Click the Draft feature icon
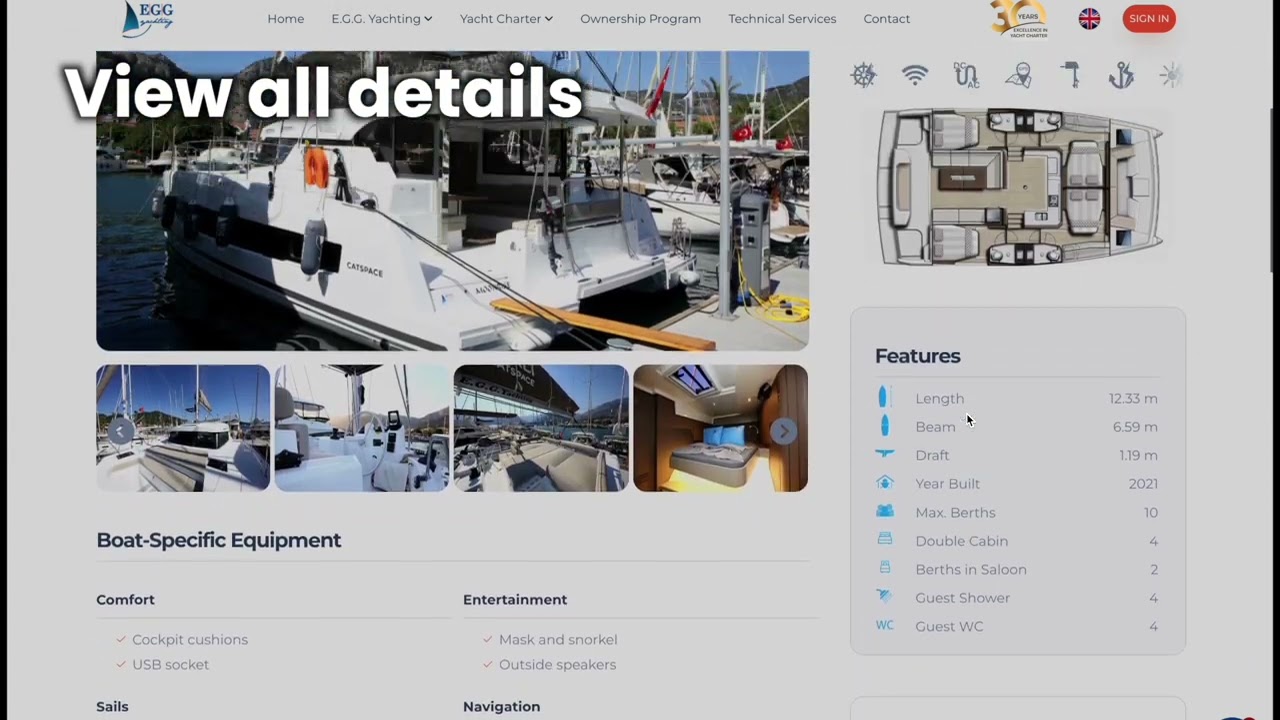Image resolution: width=1280 pixels, height=720 pixels. click(884, 454)
